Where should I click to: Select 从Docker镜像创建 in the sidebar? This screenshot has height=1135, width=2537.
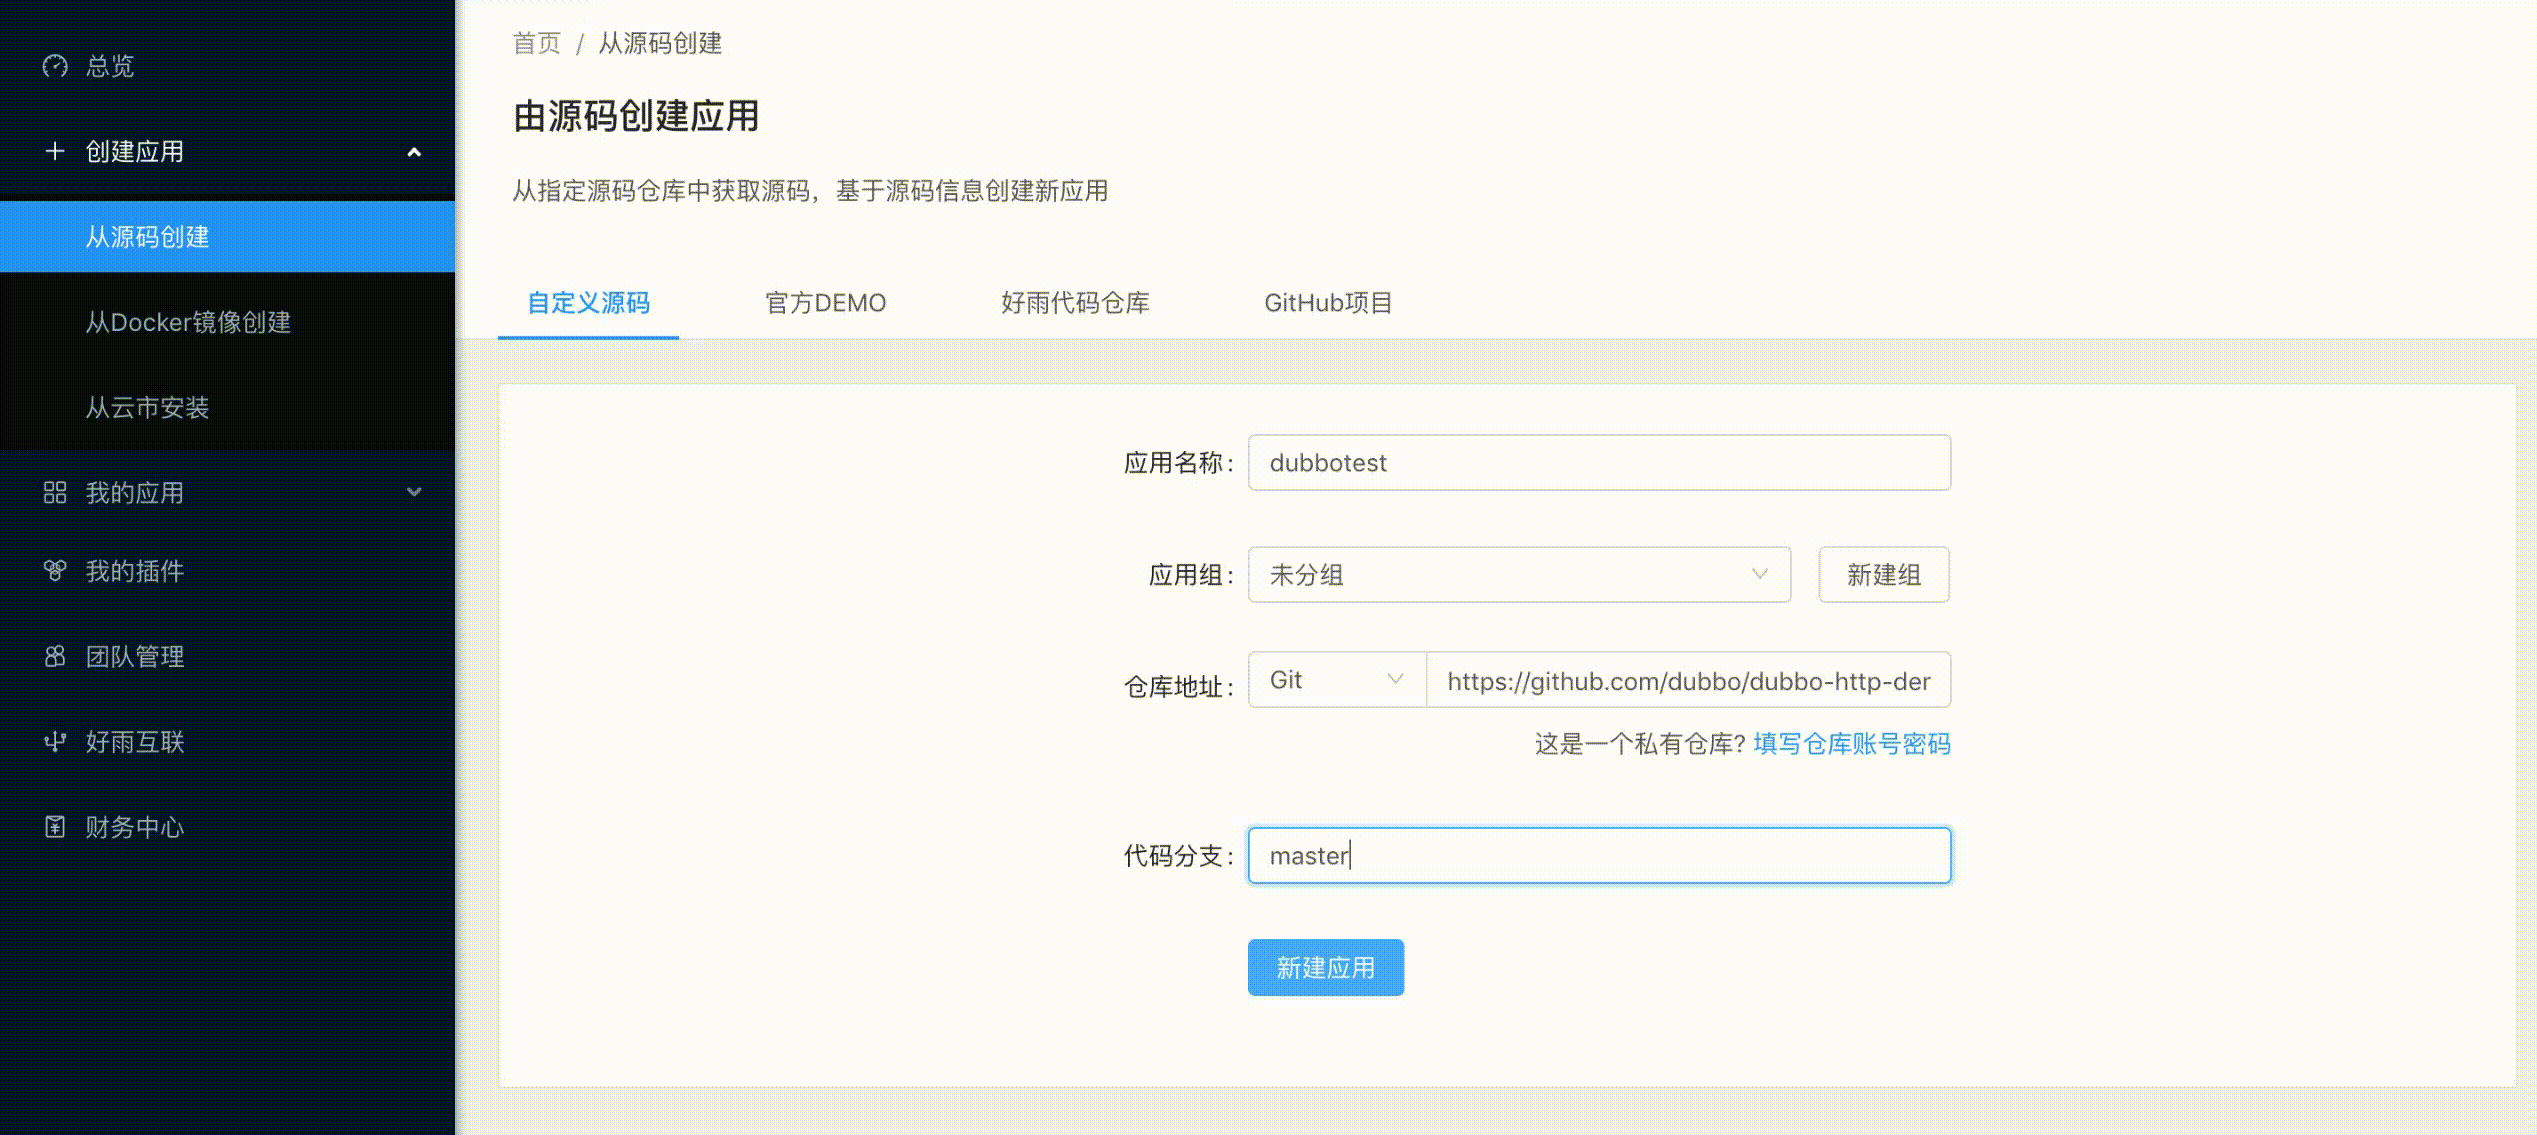[188, 322]
